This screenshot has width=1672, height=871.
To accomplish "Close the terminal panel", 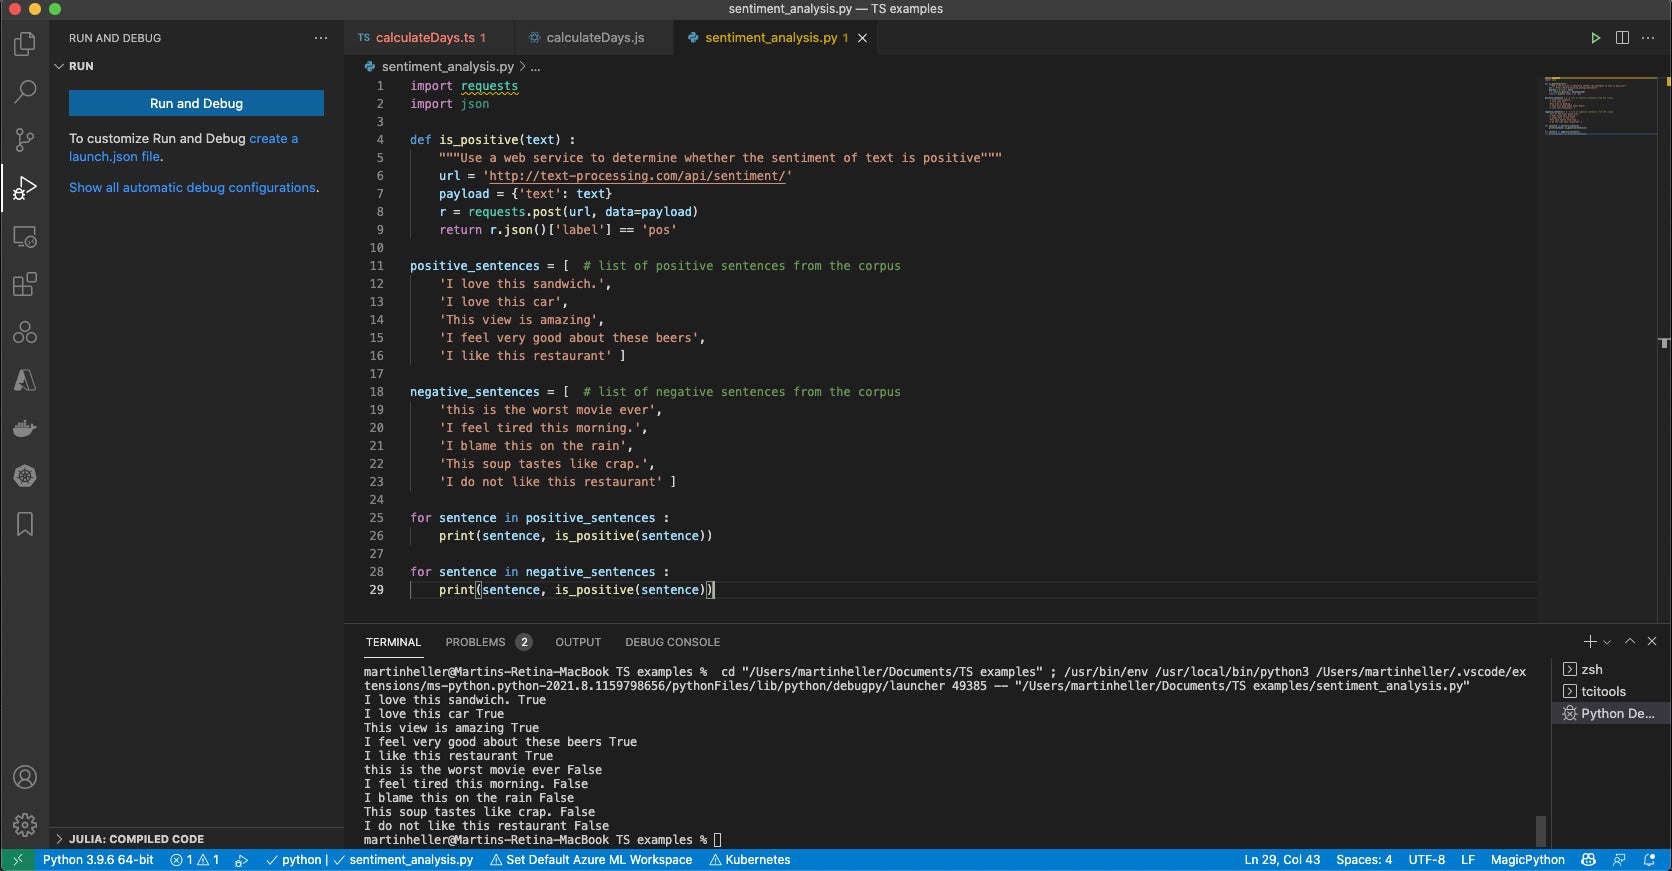I will [x=1652, y=642].
